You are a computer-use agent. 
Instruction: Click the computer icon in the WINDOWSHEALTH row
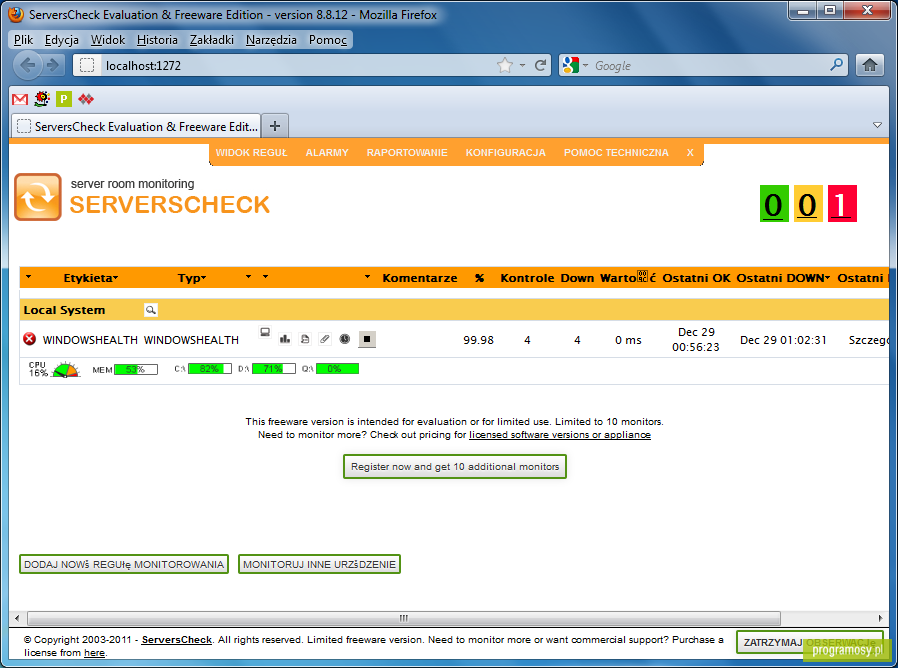tap(265, 332)
